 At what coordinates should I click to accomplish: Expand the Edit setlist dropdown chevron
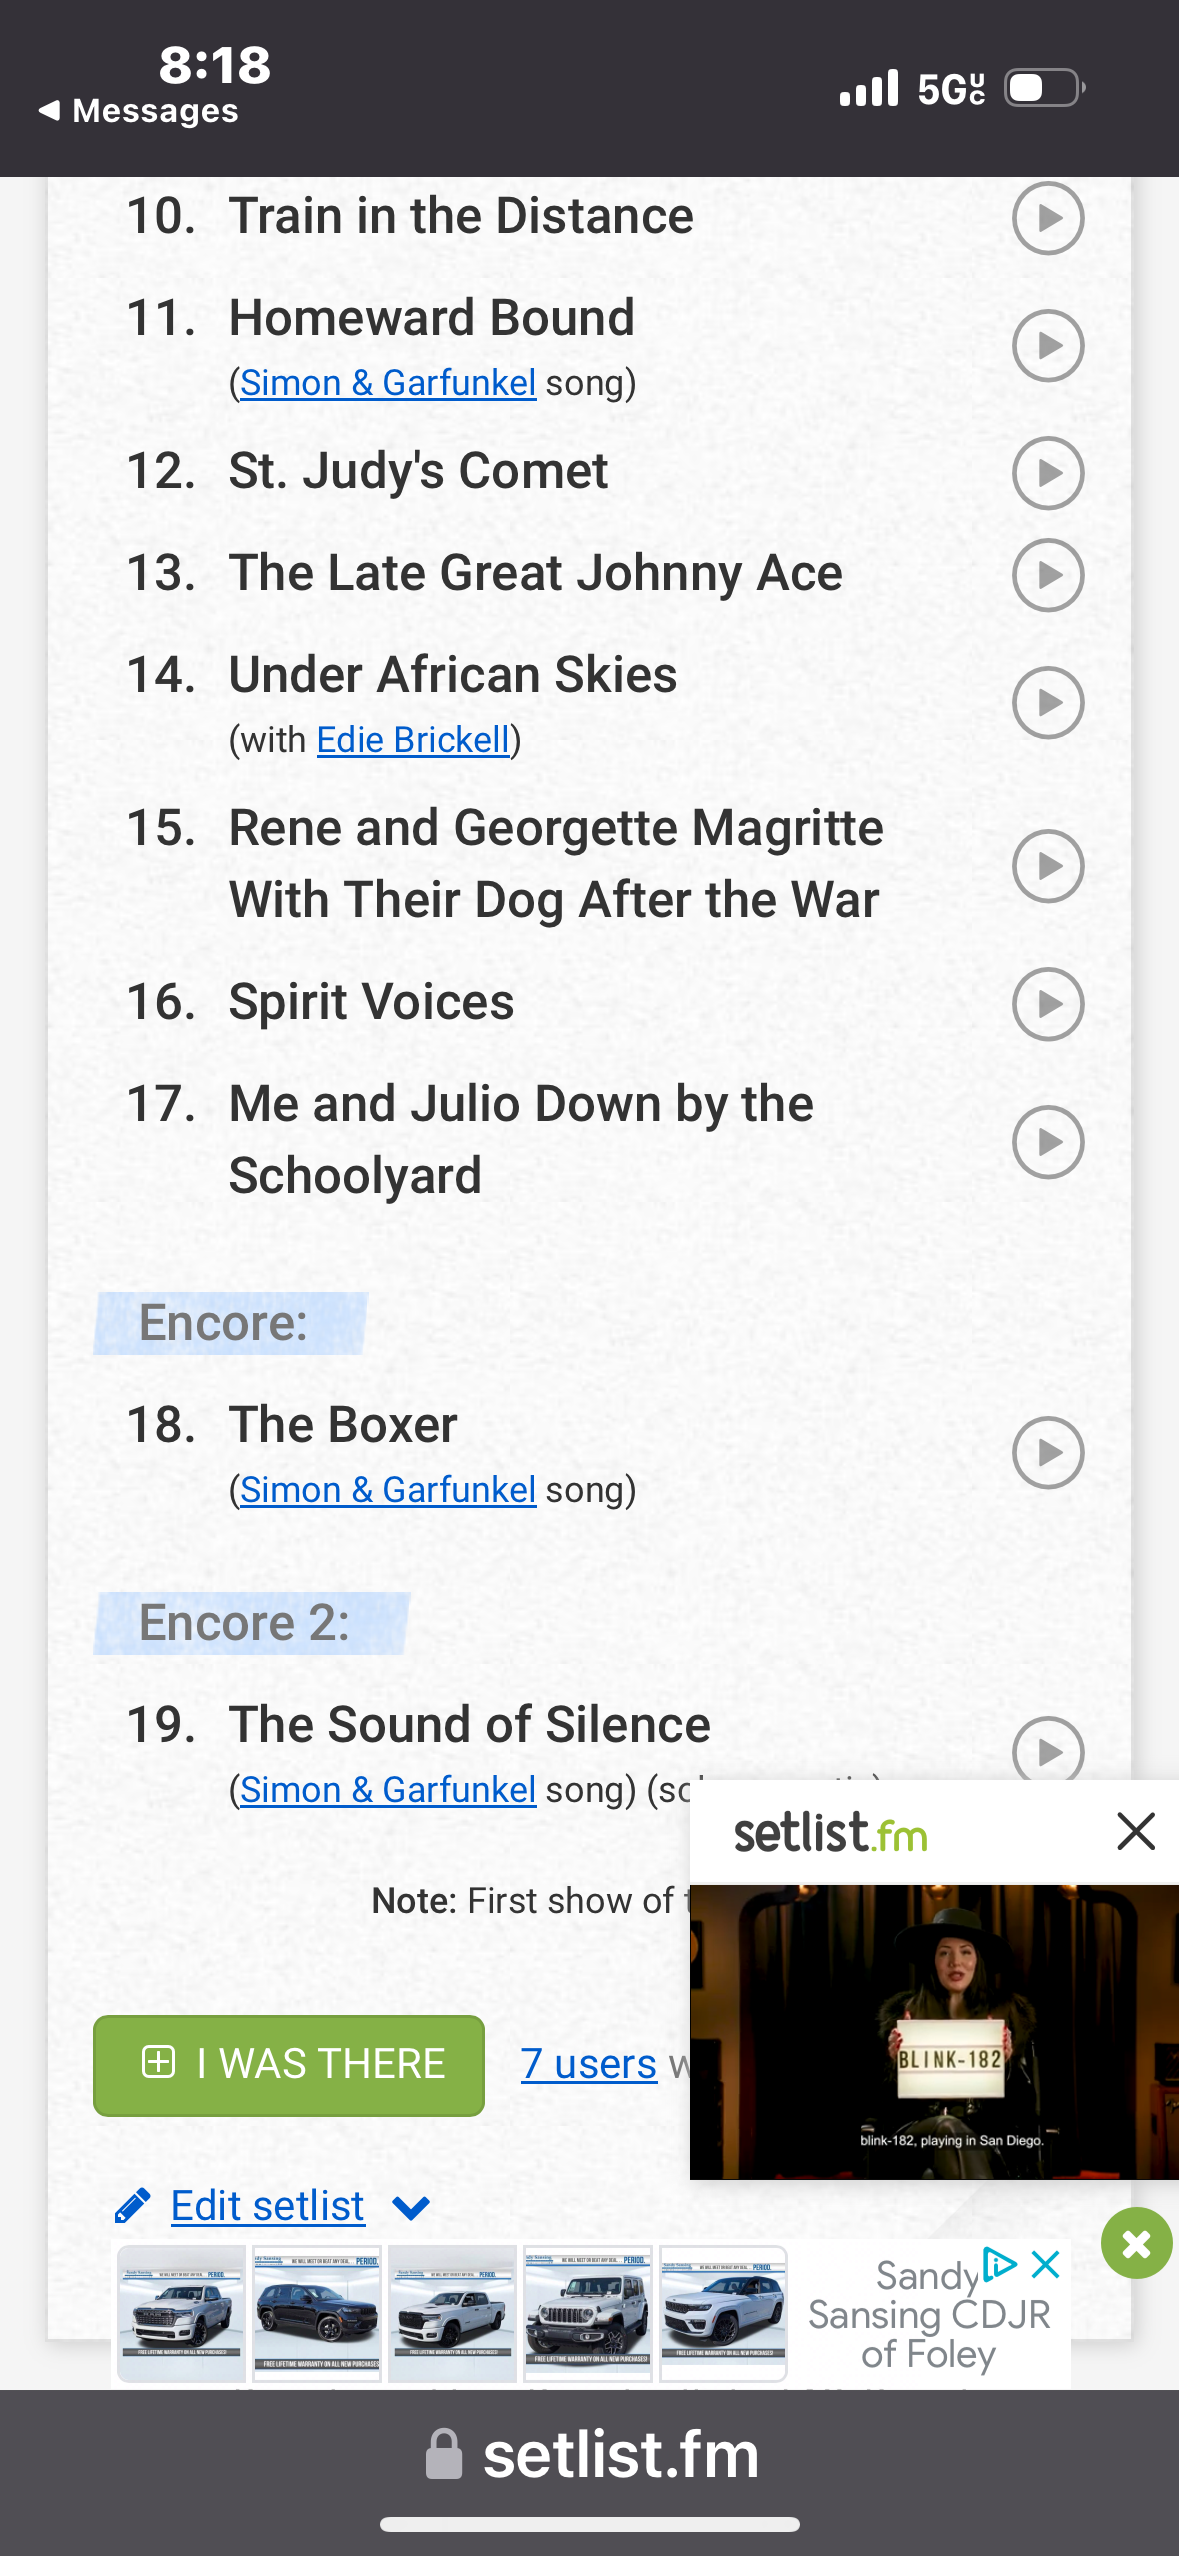[x=411, y=2207]
